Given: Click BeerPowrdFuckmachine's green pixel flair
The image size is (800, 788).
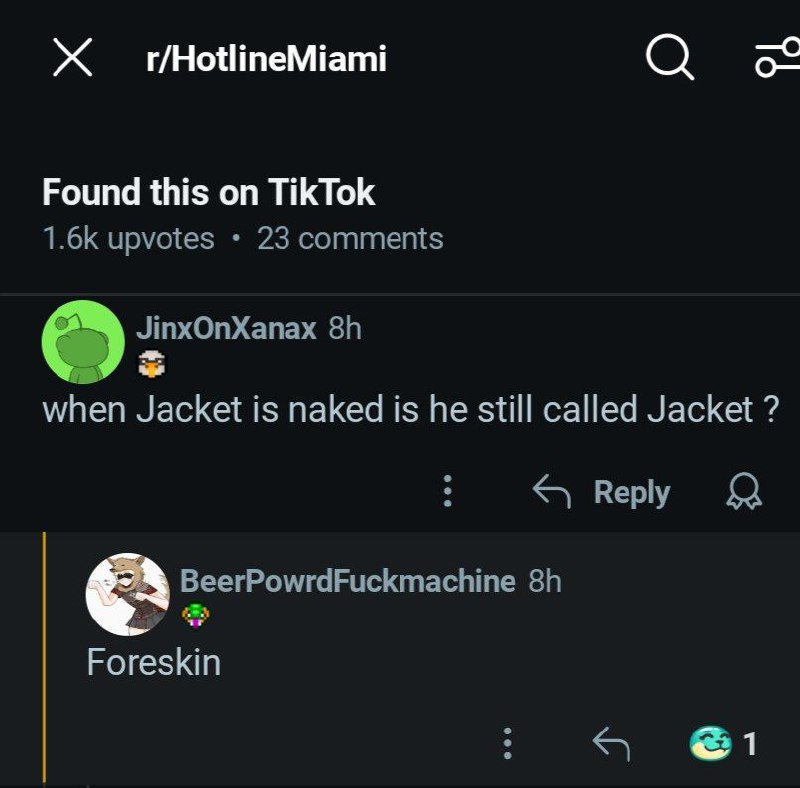Looking at the screenshot, I should click(195, 615).
